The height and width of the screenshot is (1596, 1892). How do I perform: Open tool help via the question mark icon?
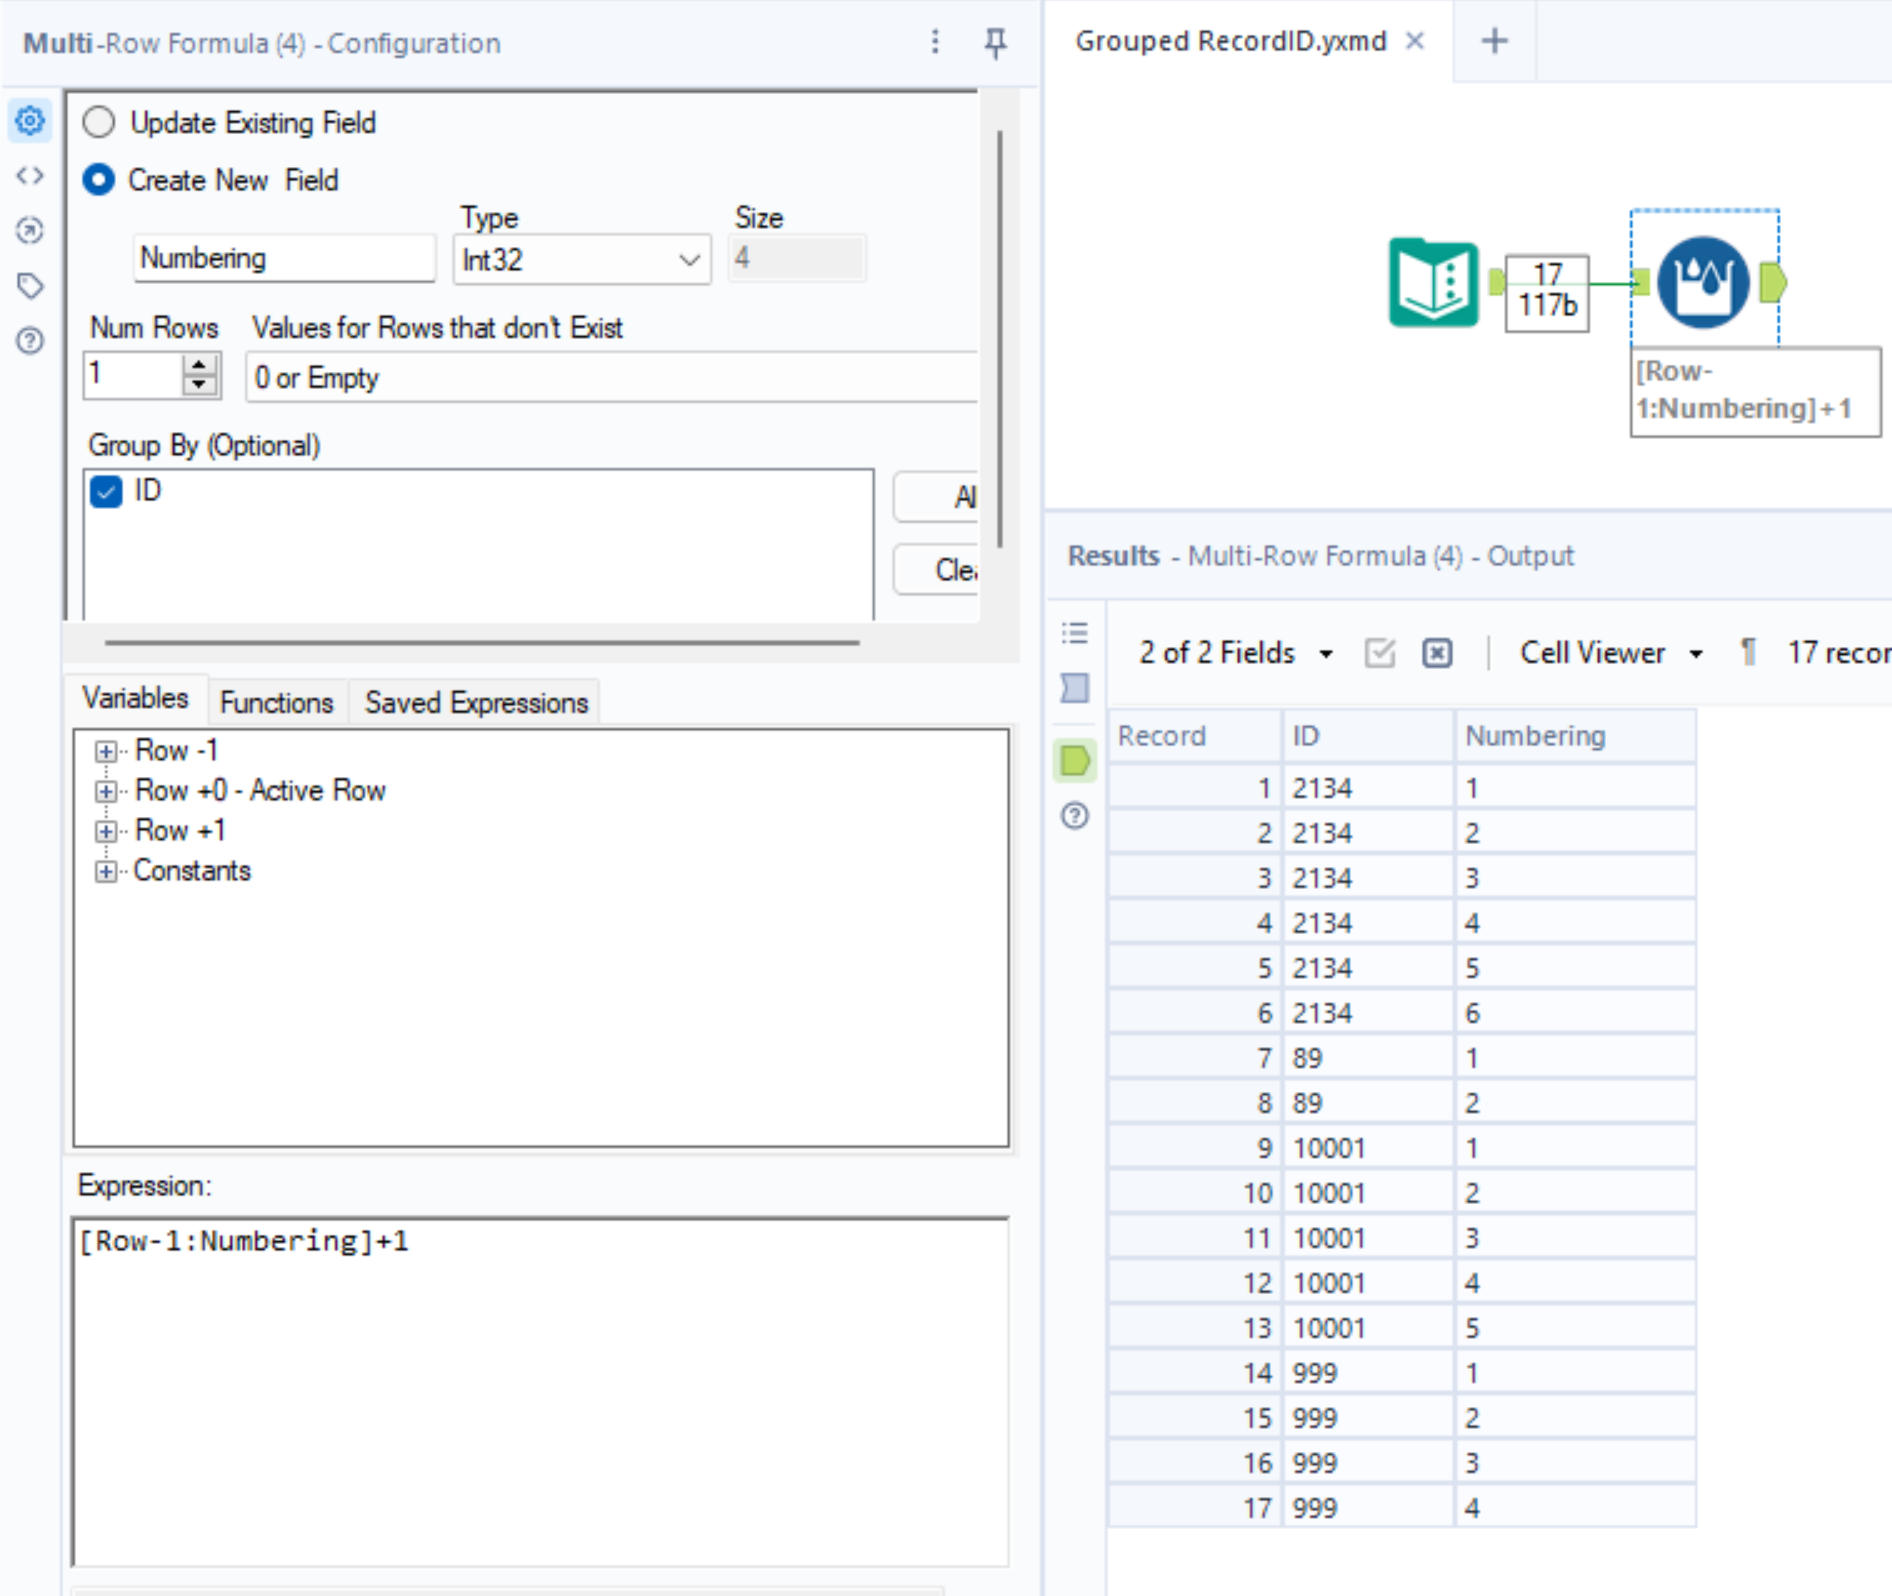coord(30,342)
